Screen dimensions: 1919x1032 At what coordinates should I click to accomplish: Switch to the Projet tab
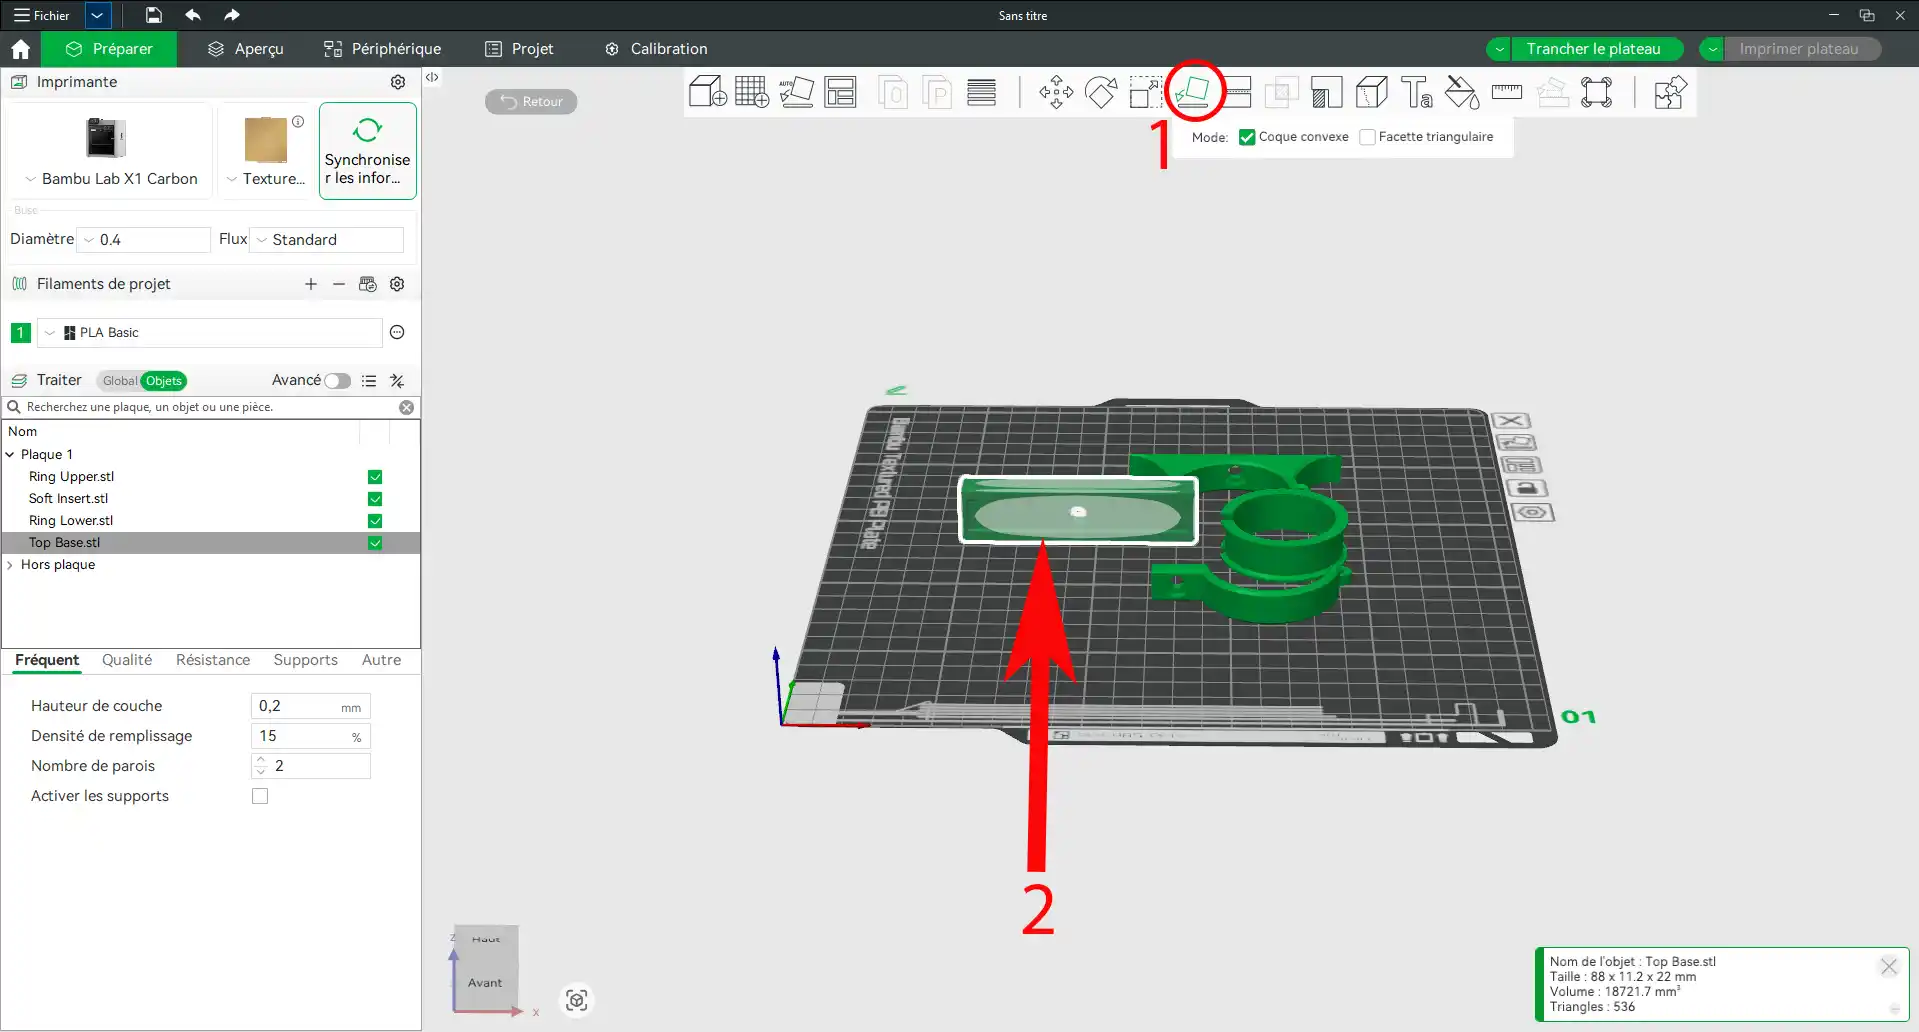point(519,49)
